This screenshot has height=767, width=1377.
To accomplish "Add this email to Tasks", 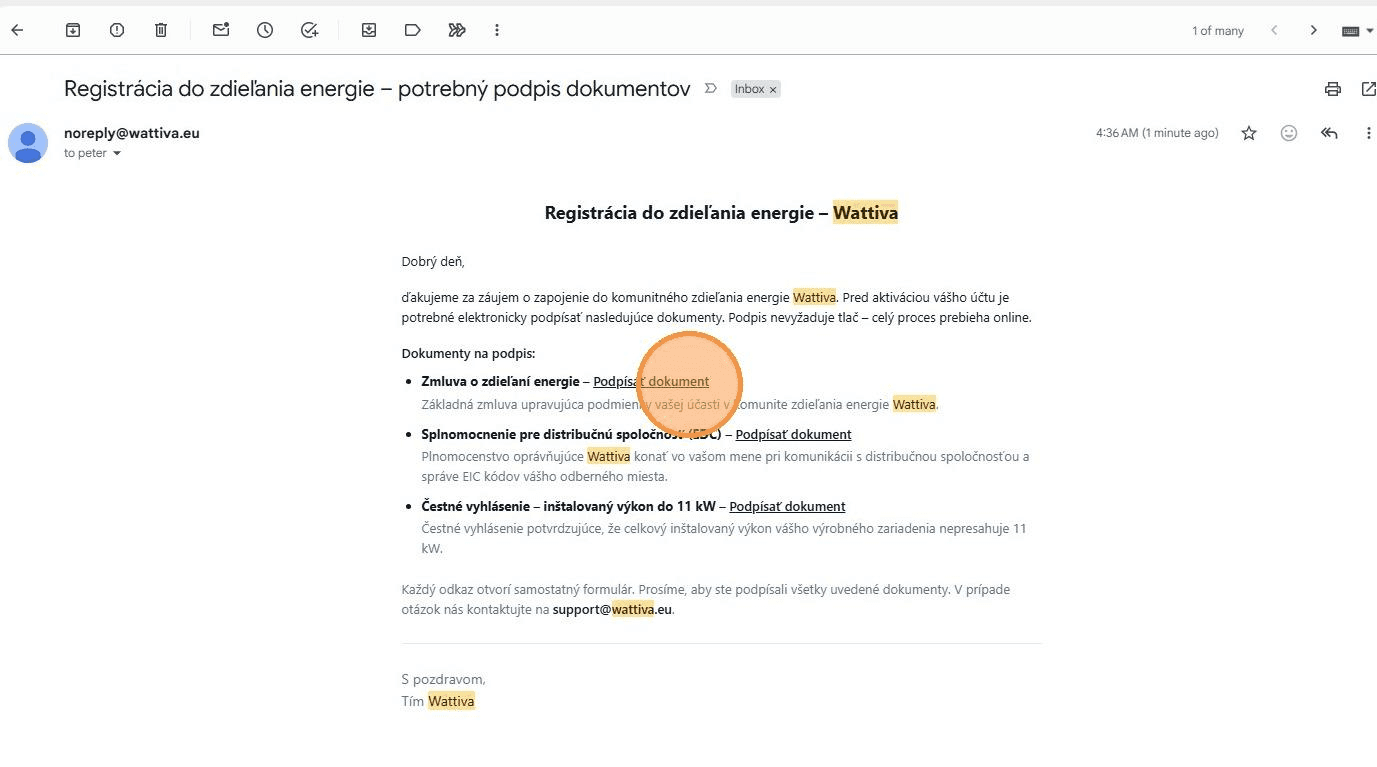I will coord(309,30).
